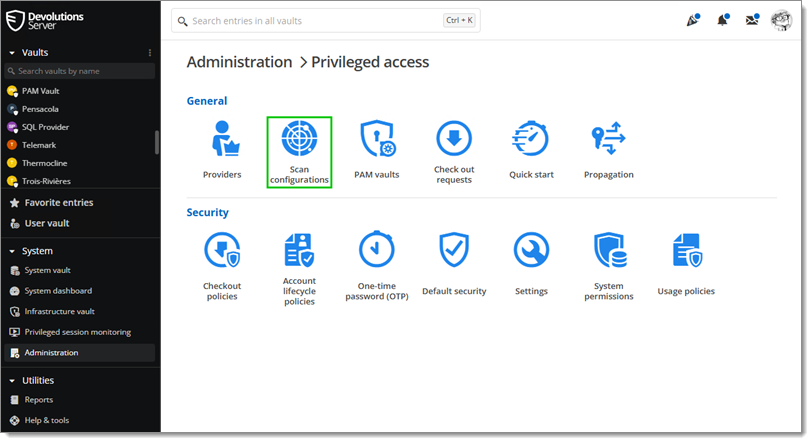Collapse the Utilities section
Image resolution: width=812 pixels, height=443 pixels.
(x=12, y=381)
